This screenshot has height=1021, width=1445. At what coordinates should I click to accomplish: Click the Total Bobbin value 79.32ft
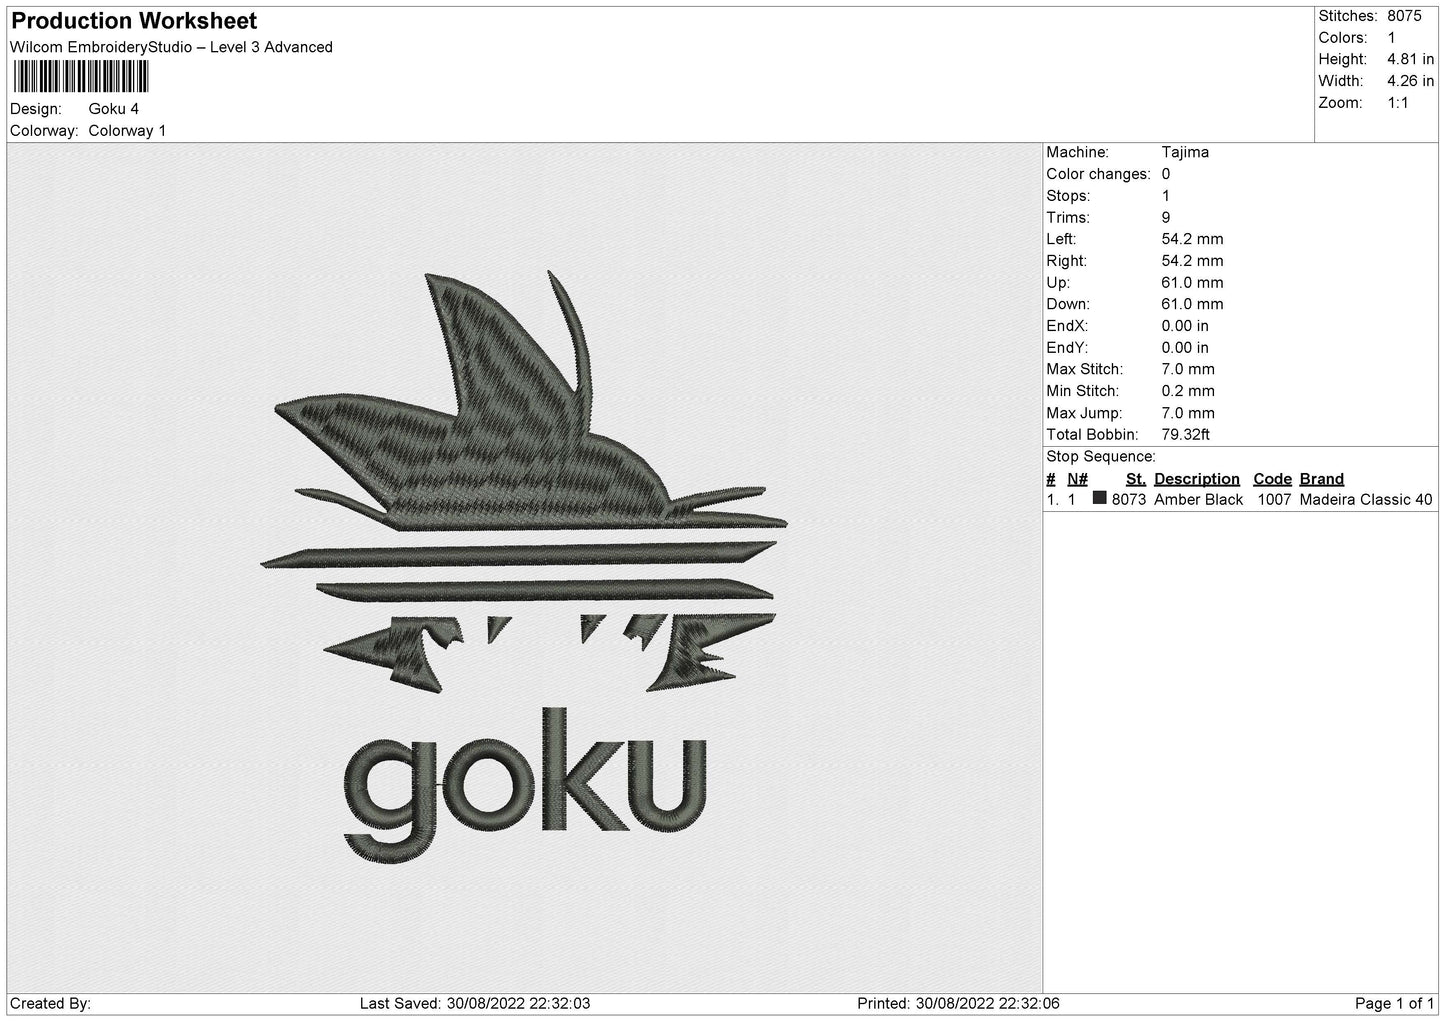[1185, 435]
